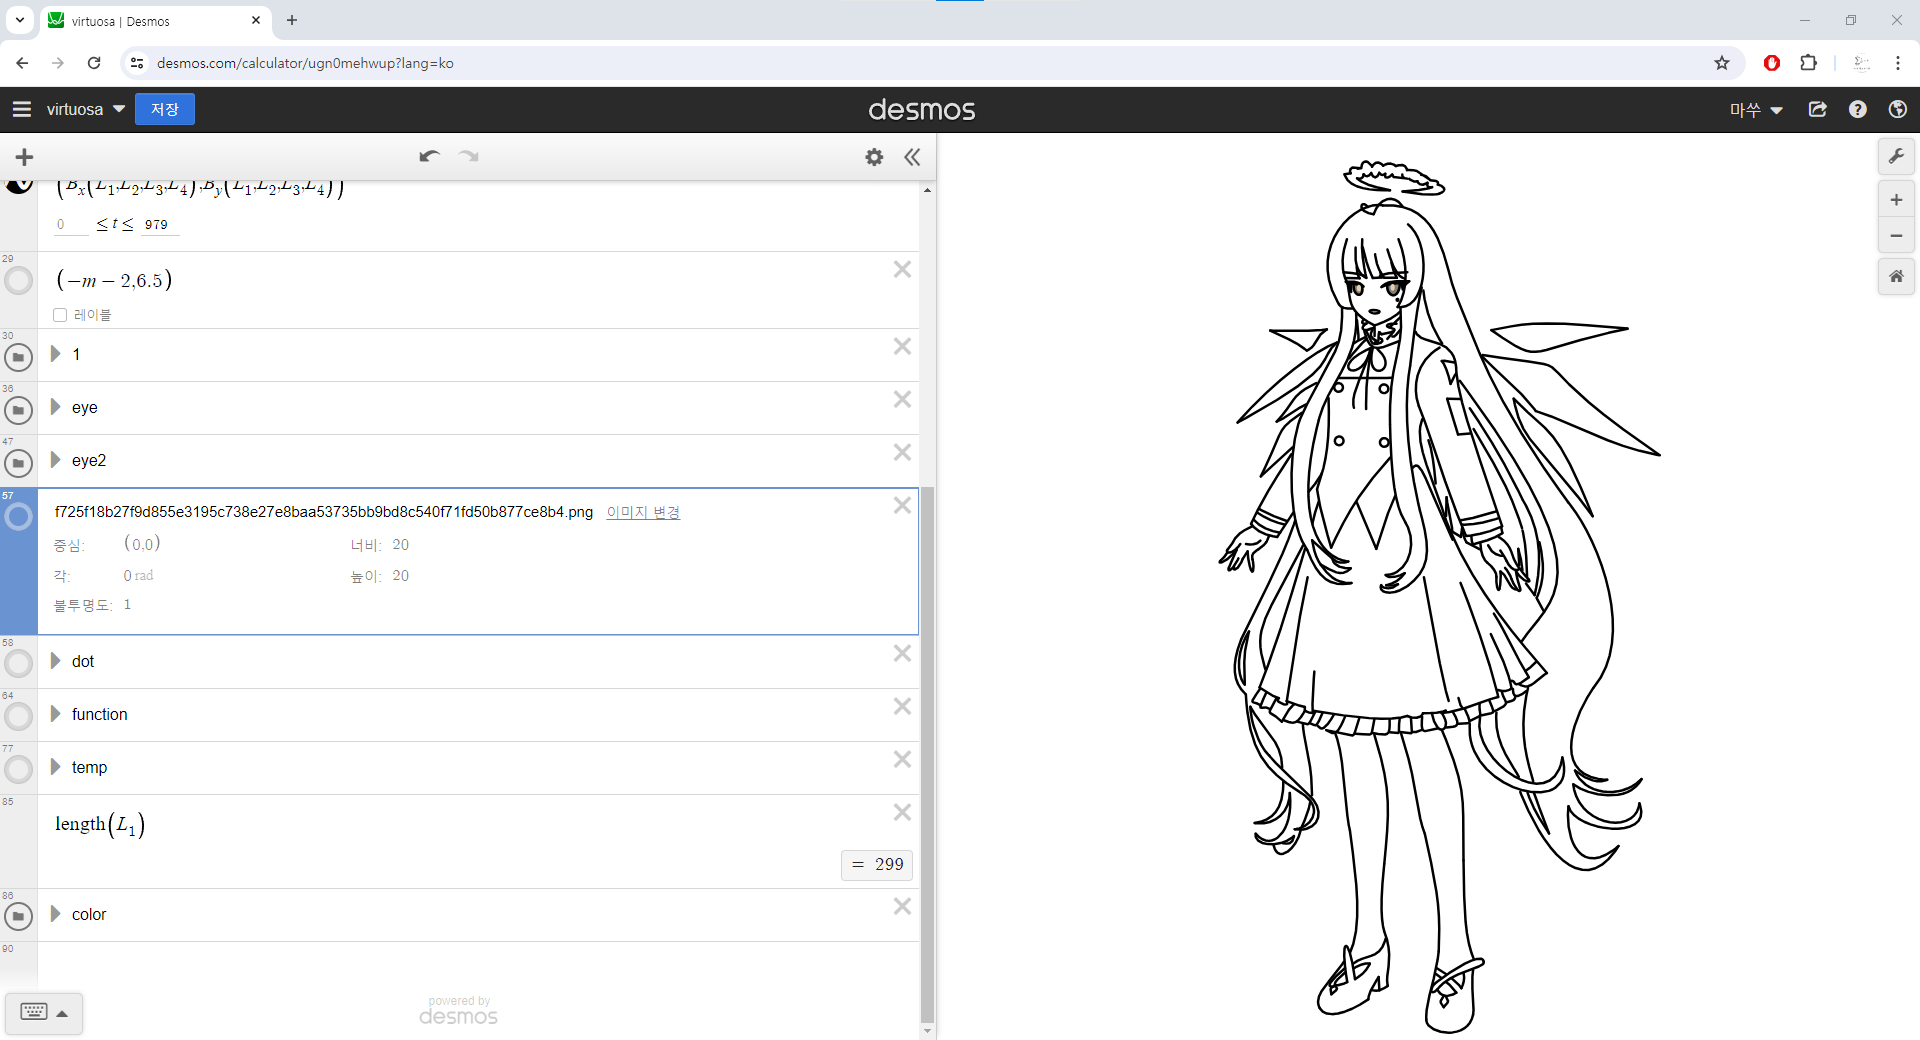Screen dimensions: 1920x1040
Task: Open the graph settings wrench
Action: pyautogui.click(x=1896, y=157)
